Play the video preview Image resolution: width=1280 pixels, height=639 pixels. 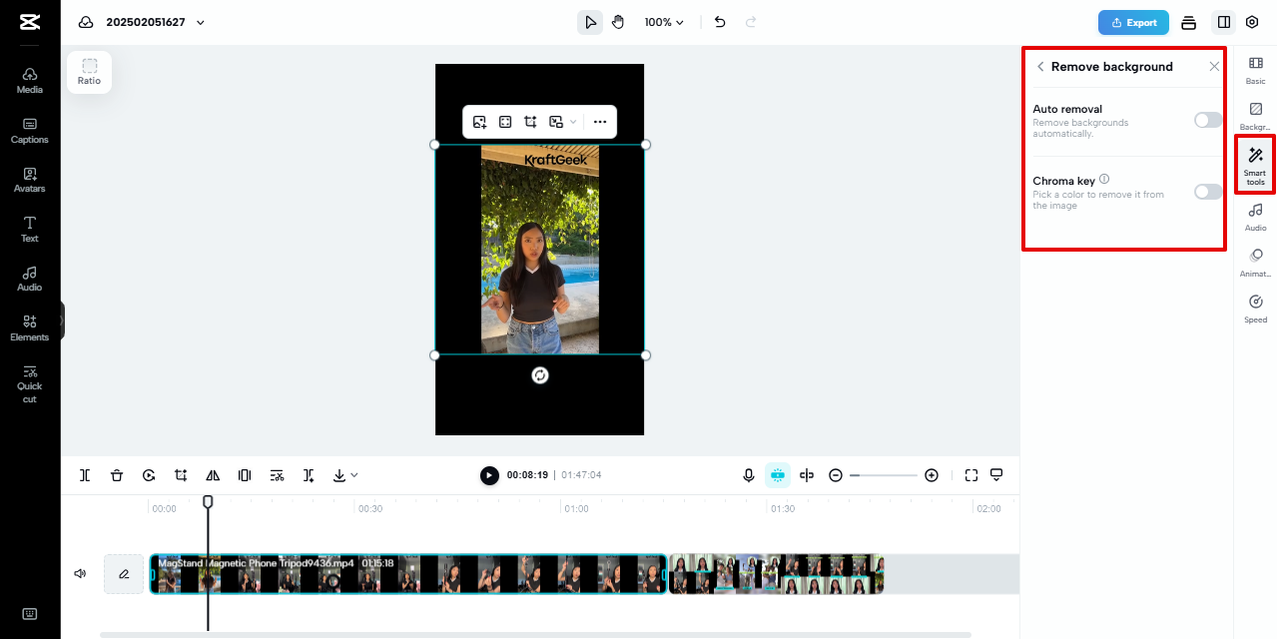pos(489,475)
